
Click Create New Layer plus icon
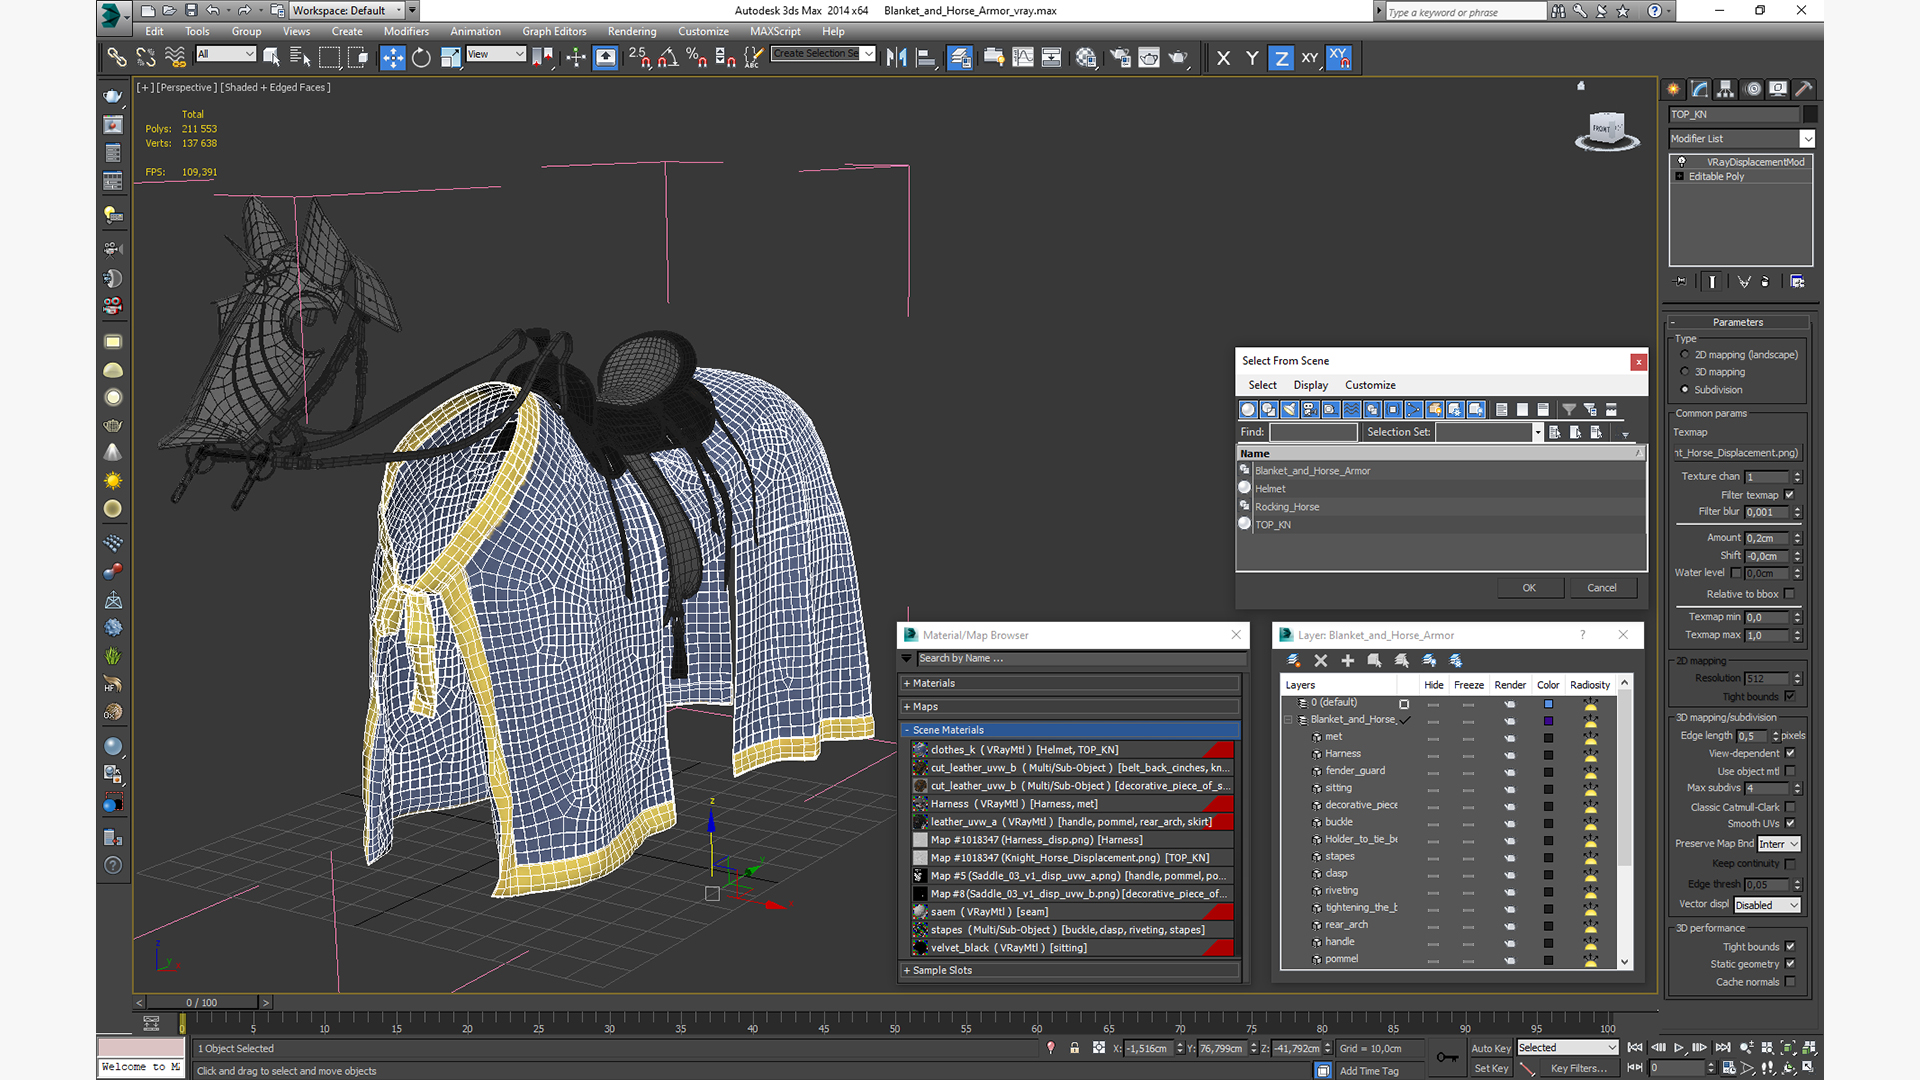coord(1347,661)
